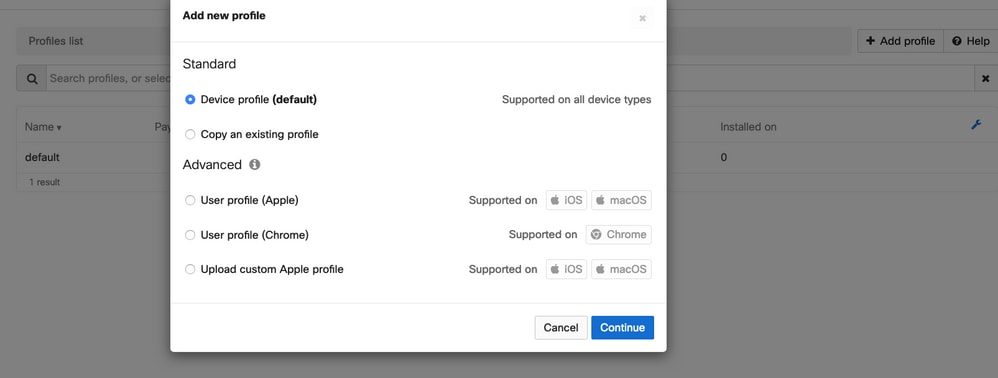The image size is (998, 378).
Task: Click the search magnifier icon
Action: point(31,79)
